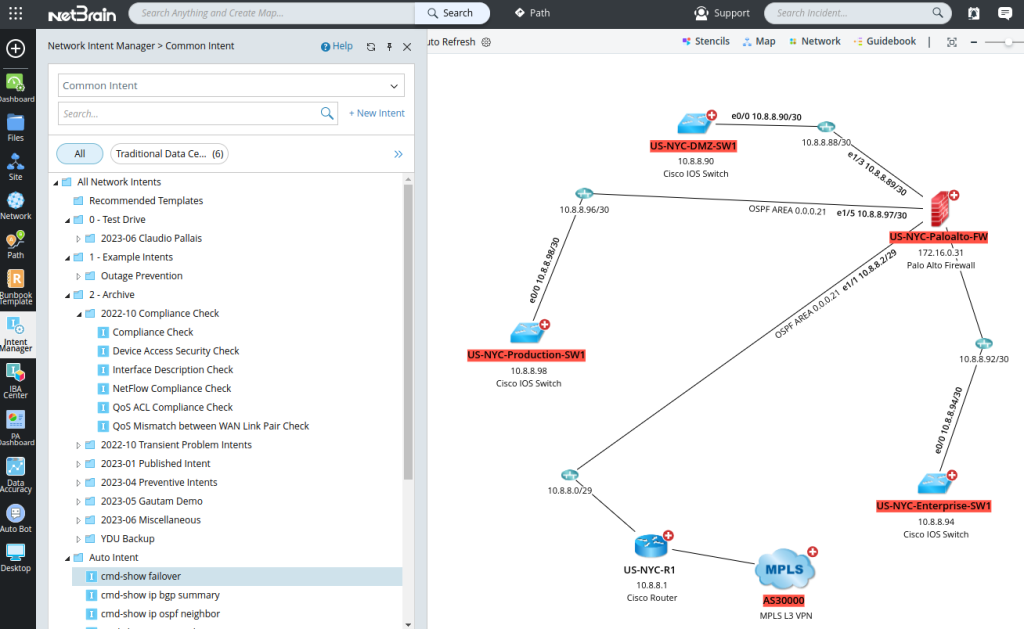Collapse the Auto Intent folder

click(x=67, y=558)
